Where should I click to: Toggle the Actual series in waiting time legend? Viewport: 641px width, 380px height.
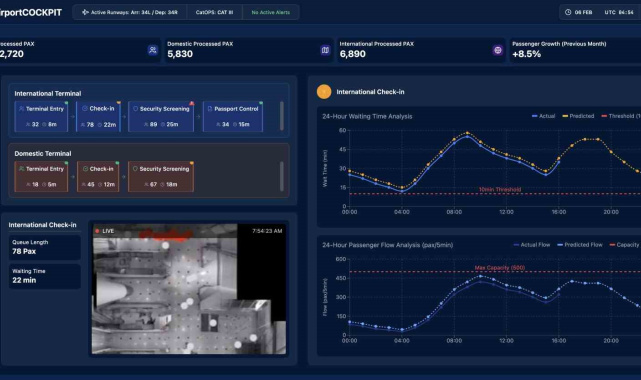tap(543, 116)
